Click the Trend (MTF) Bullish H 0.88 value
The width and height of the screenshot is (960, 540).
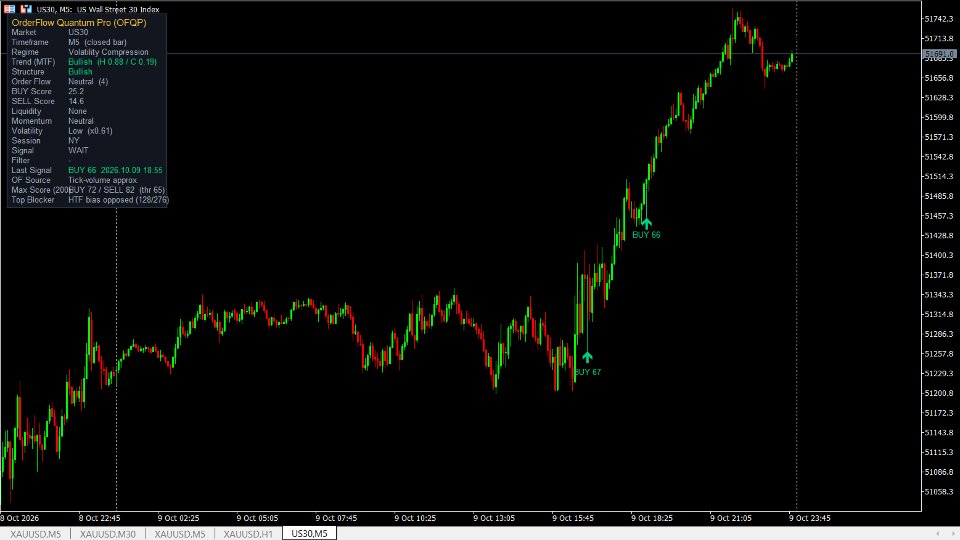(112, 62)
